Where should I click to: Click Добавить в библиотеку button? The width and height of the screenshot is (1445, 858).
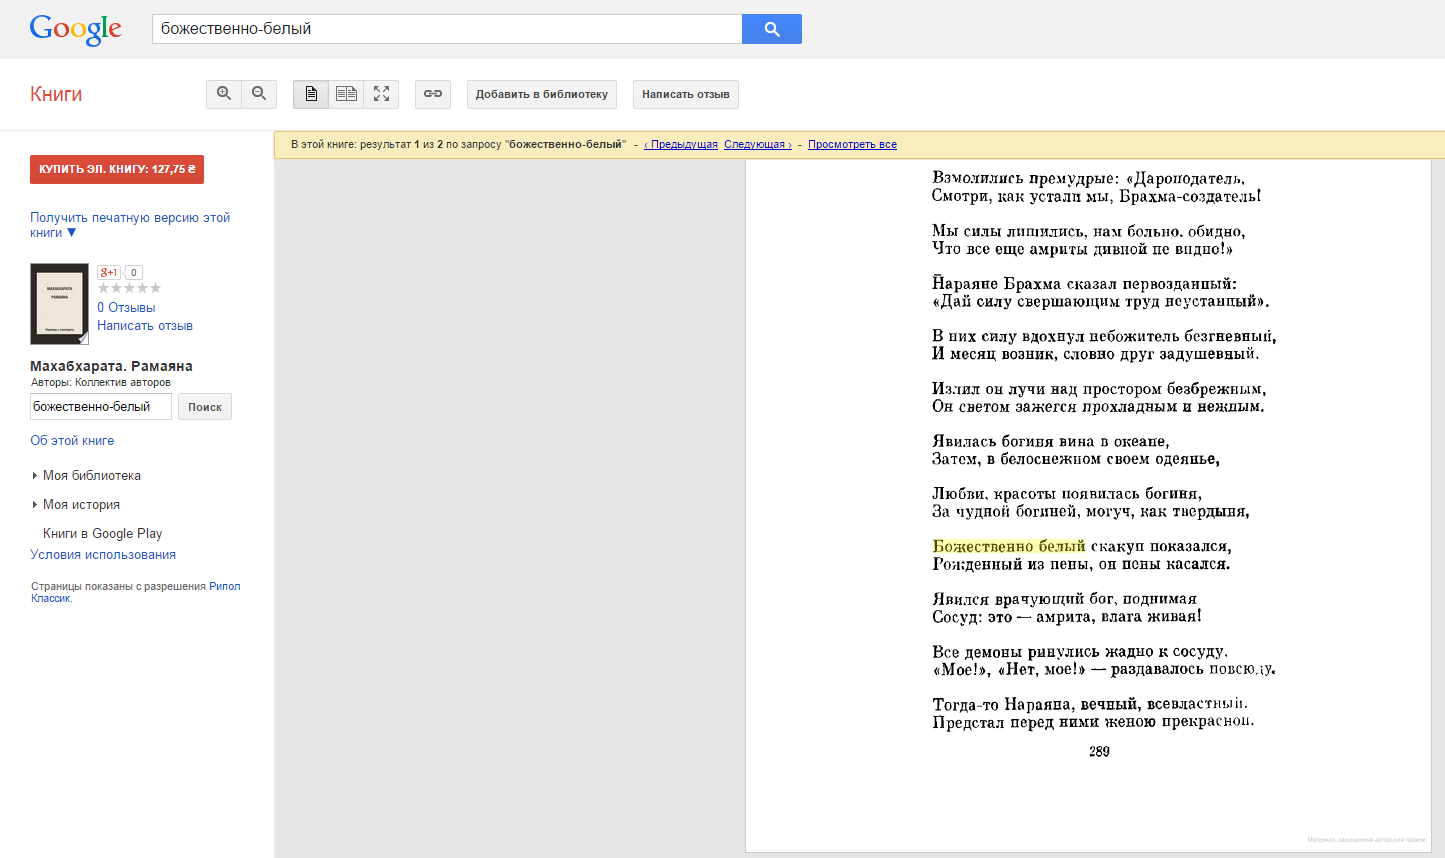(542, 94)
